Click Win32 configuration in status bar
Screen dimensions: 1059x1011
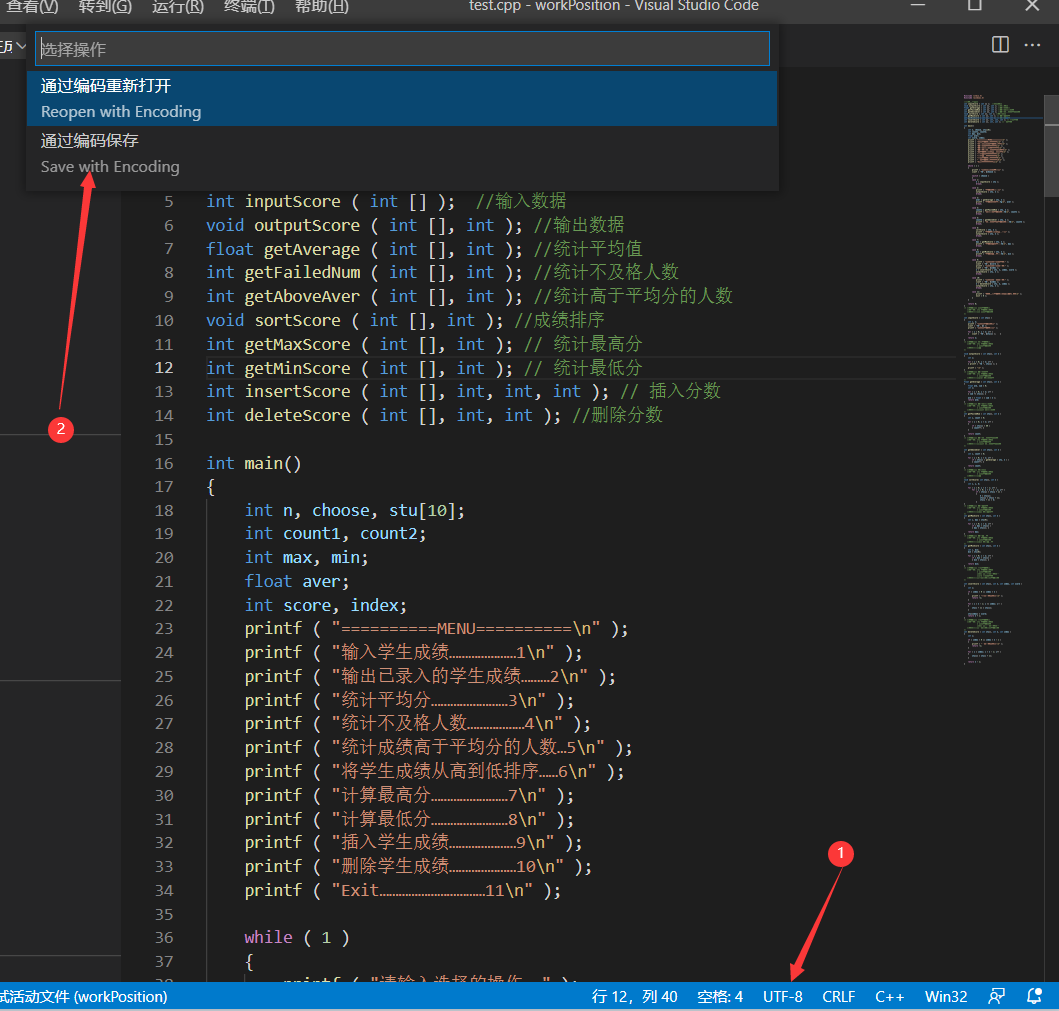pyautogui.click(x=946, y=996)
